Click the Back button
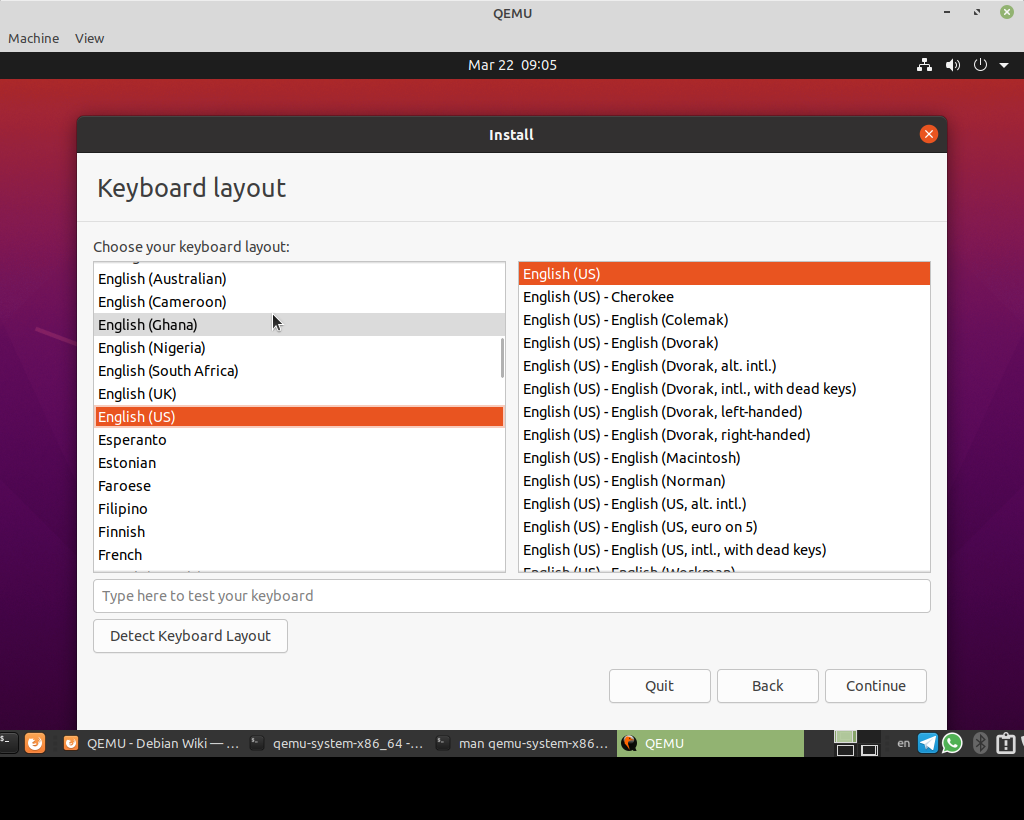This screenshot has width=1024, height=820. 767,686
